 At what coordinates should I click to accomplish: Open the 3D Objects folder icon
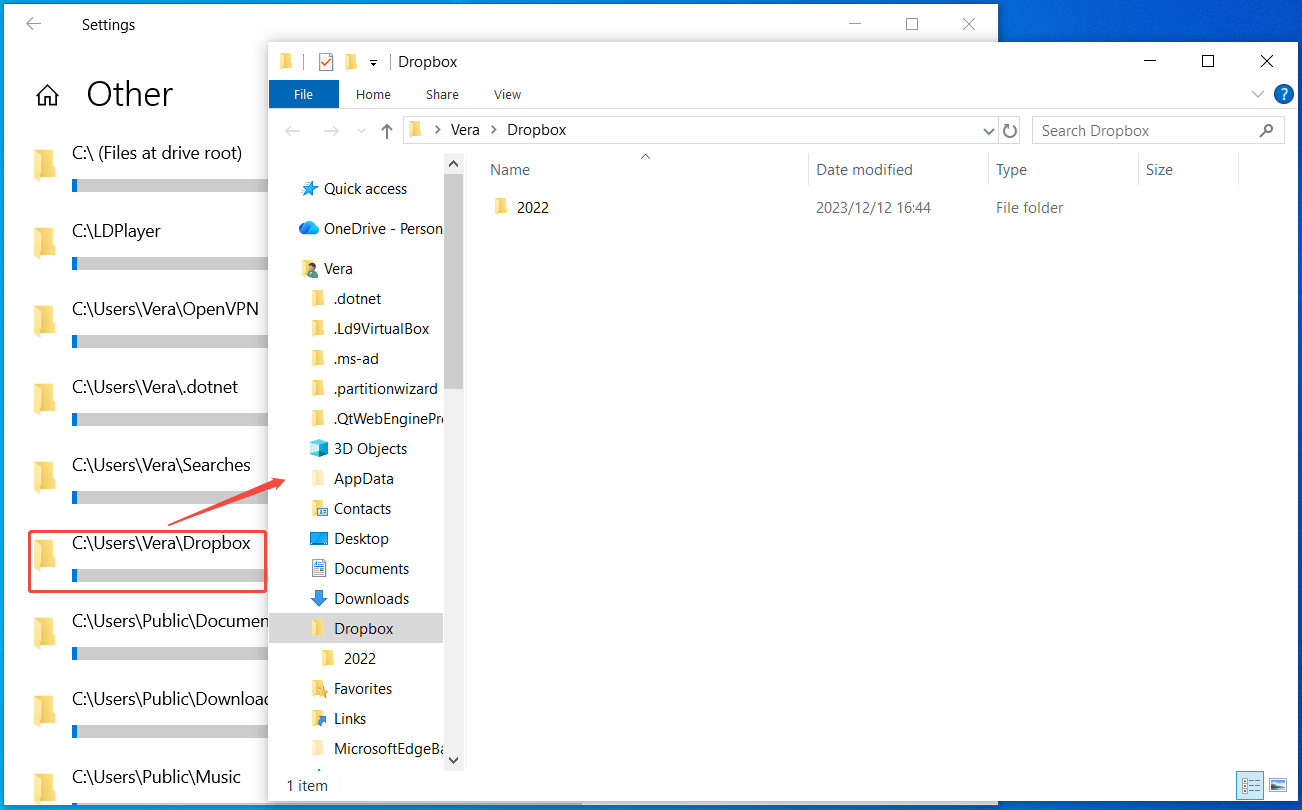(319, 448)
